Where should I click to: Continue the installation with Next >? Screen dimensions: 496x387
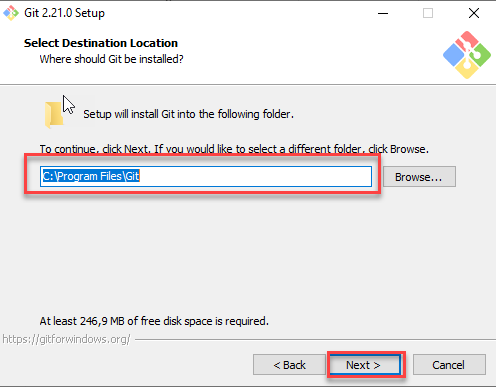pyautogui.click(x=365, y=365)
